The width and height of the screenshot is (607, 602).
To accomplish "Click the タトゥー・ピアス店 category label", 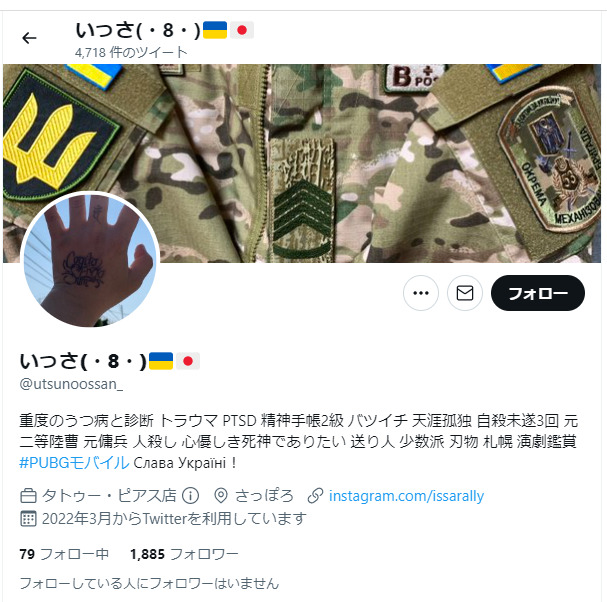I will point(109,496).
